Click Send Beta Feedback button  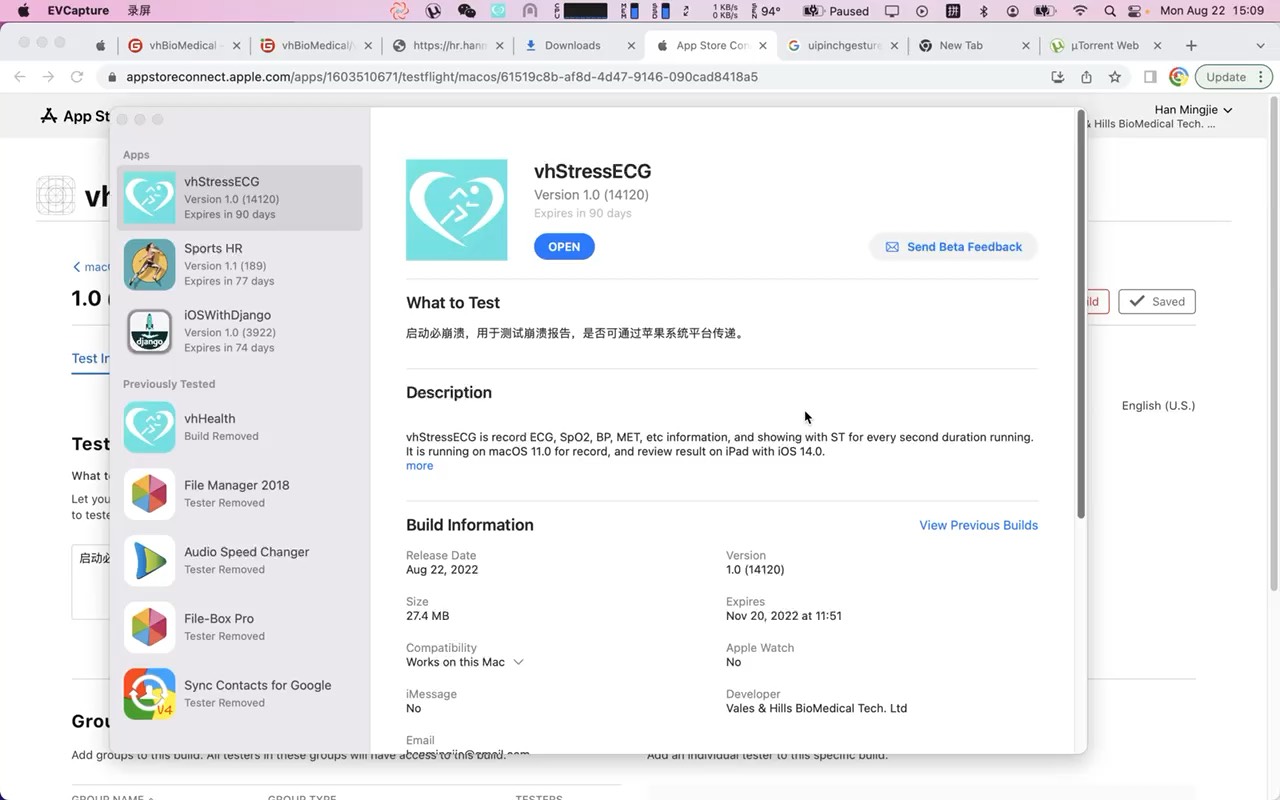point(953,247)
